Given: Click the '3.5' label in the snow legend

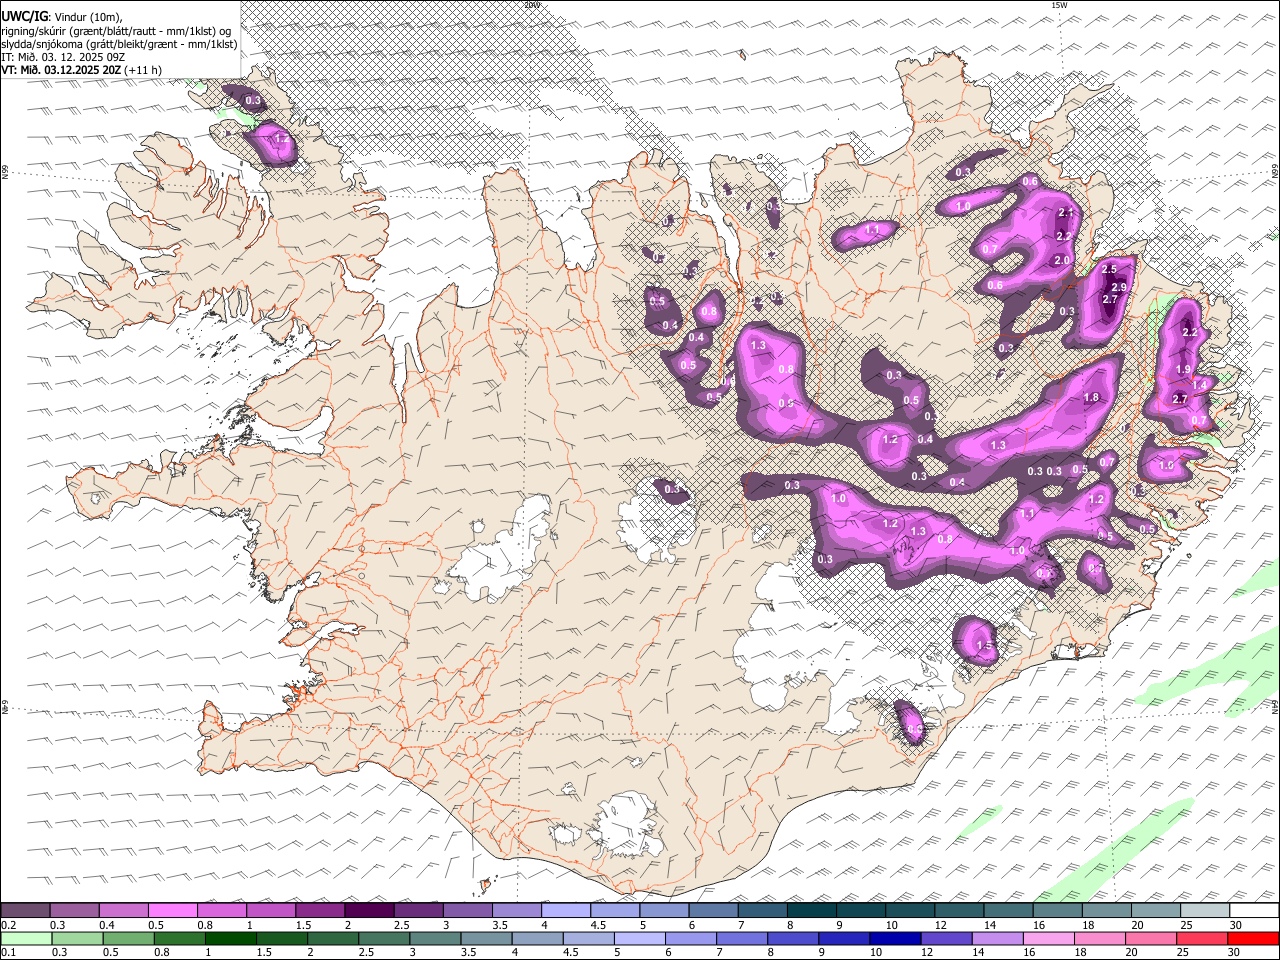Looking at the screenshot, I should pos(500,925).
